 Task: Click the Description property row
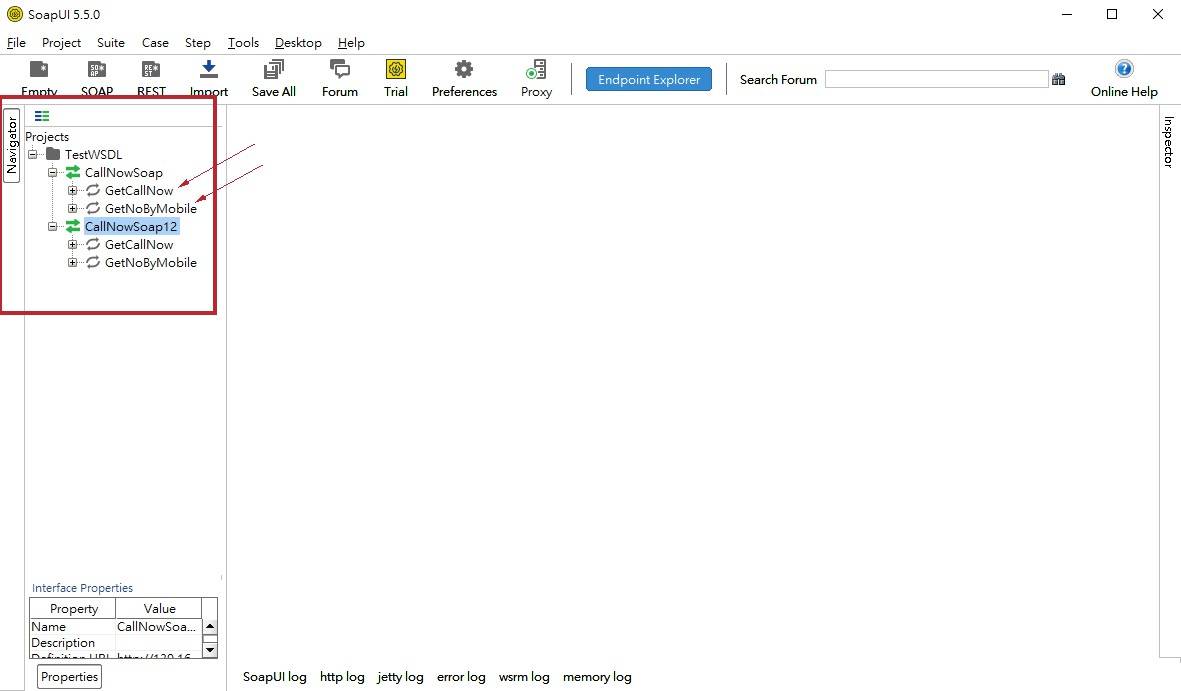click(116, 643)
